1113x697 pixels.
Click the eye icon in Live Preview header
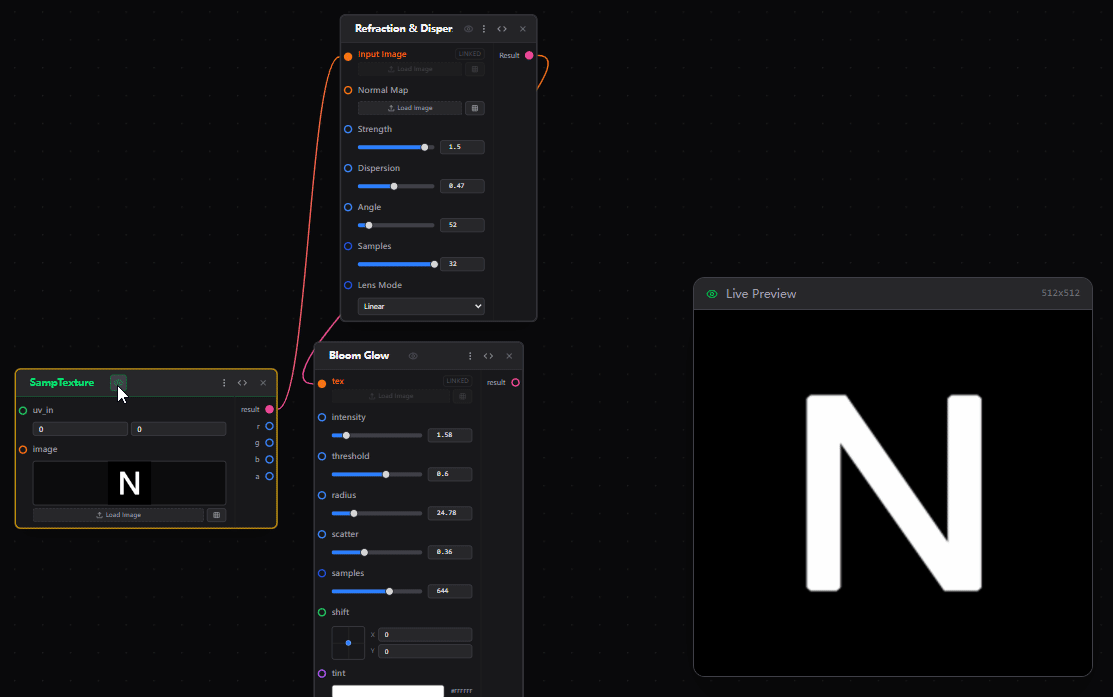[712, 294]
